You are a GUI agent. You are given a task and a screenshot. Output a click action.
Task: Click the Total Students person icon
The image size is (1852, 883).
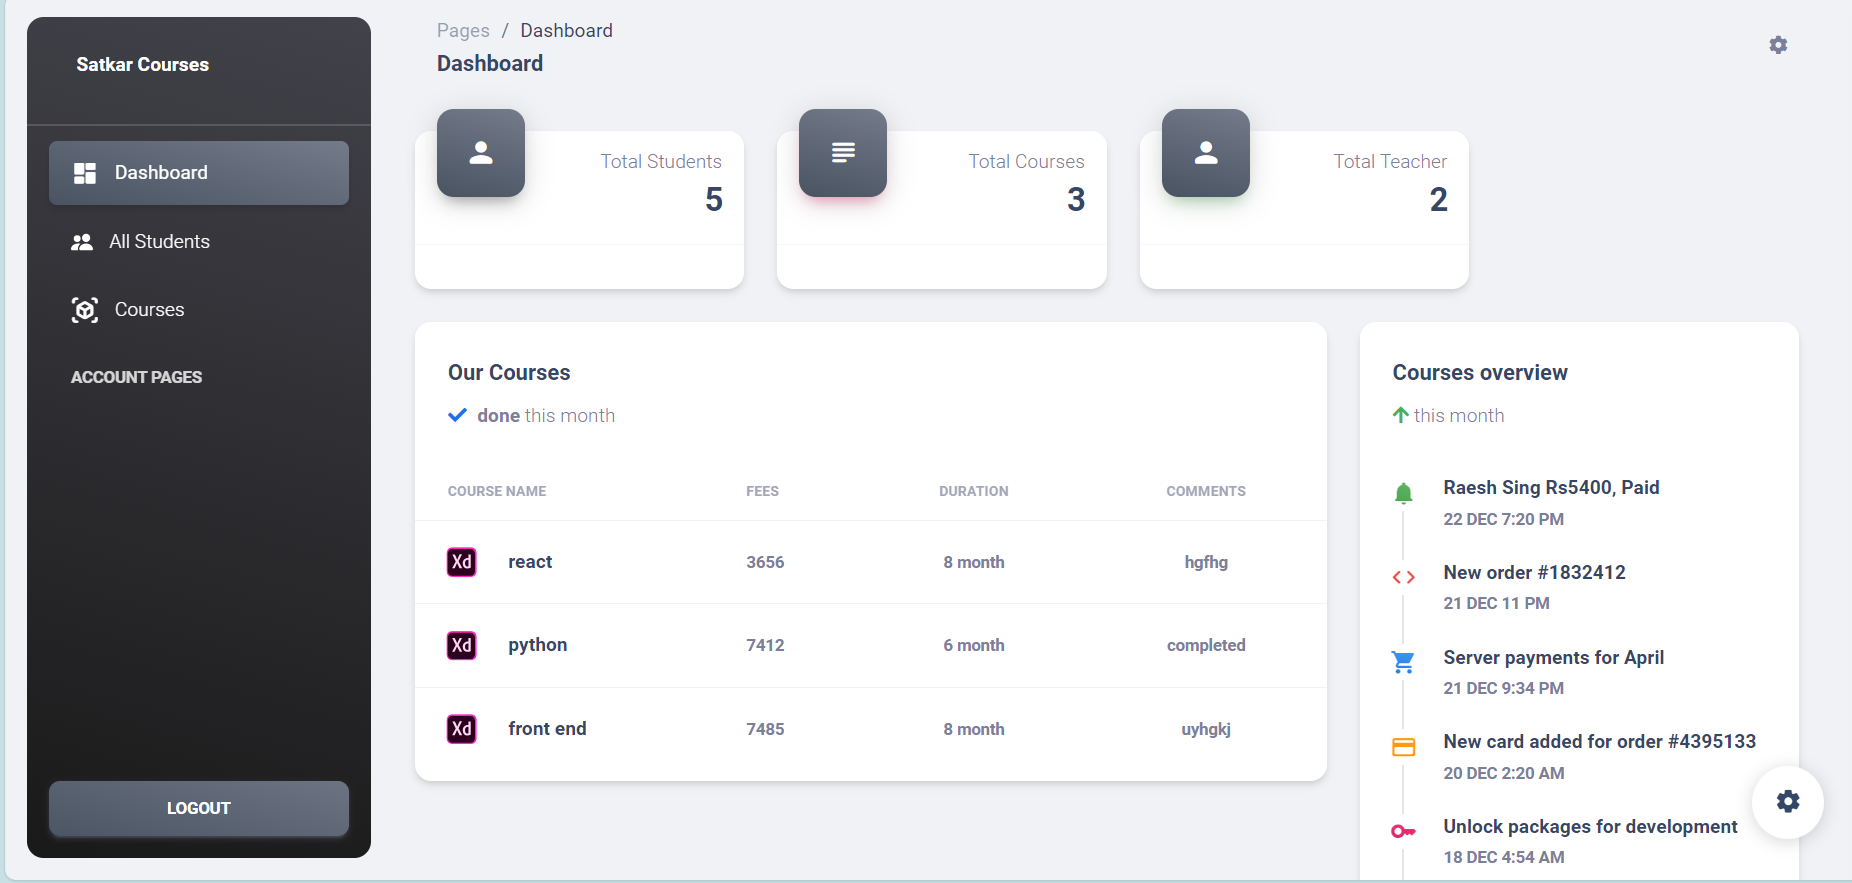click(x=481, y=153)
